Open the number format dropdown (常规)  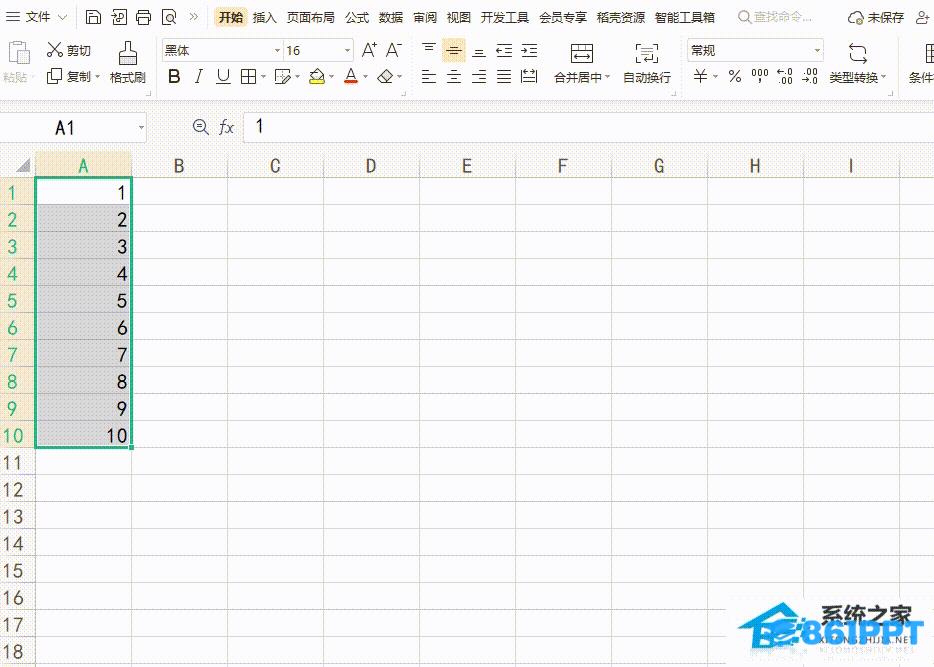[x=817, y=51]
